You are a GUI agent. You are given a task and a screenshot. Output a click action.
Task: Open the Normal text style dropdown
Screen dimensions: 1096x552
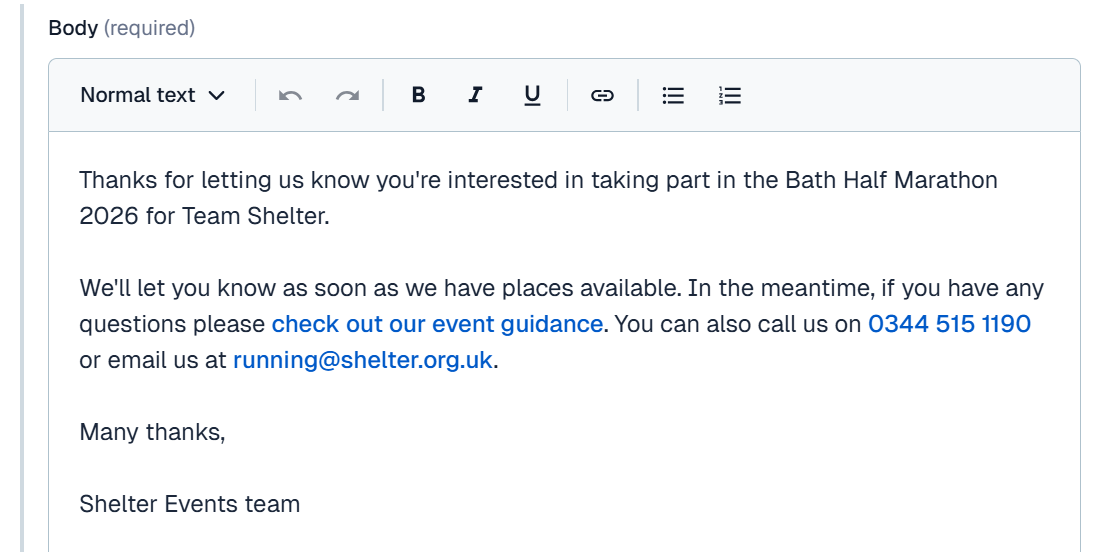pyautogui.click(x=152, y=95)
